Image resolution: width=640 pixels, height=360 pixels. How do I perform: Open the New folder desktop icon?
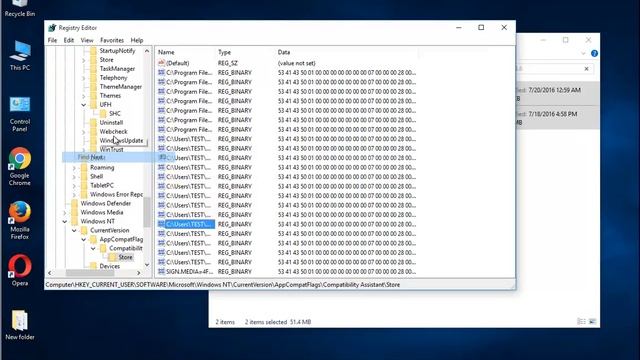point(20,325)
